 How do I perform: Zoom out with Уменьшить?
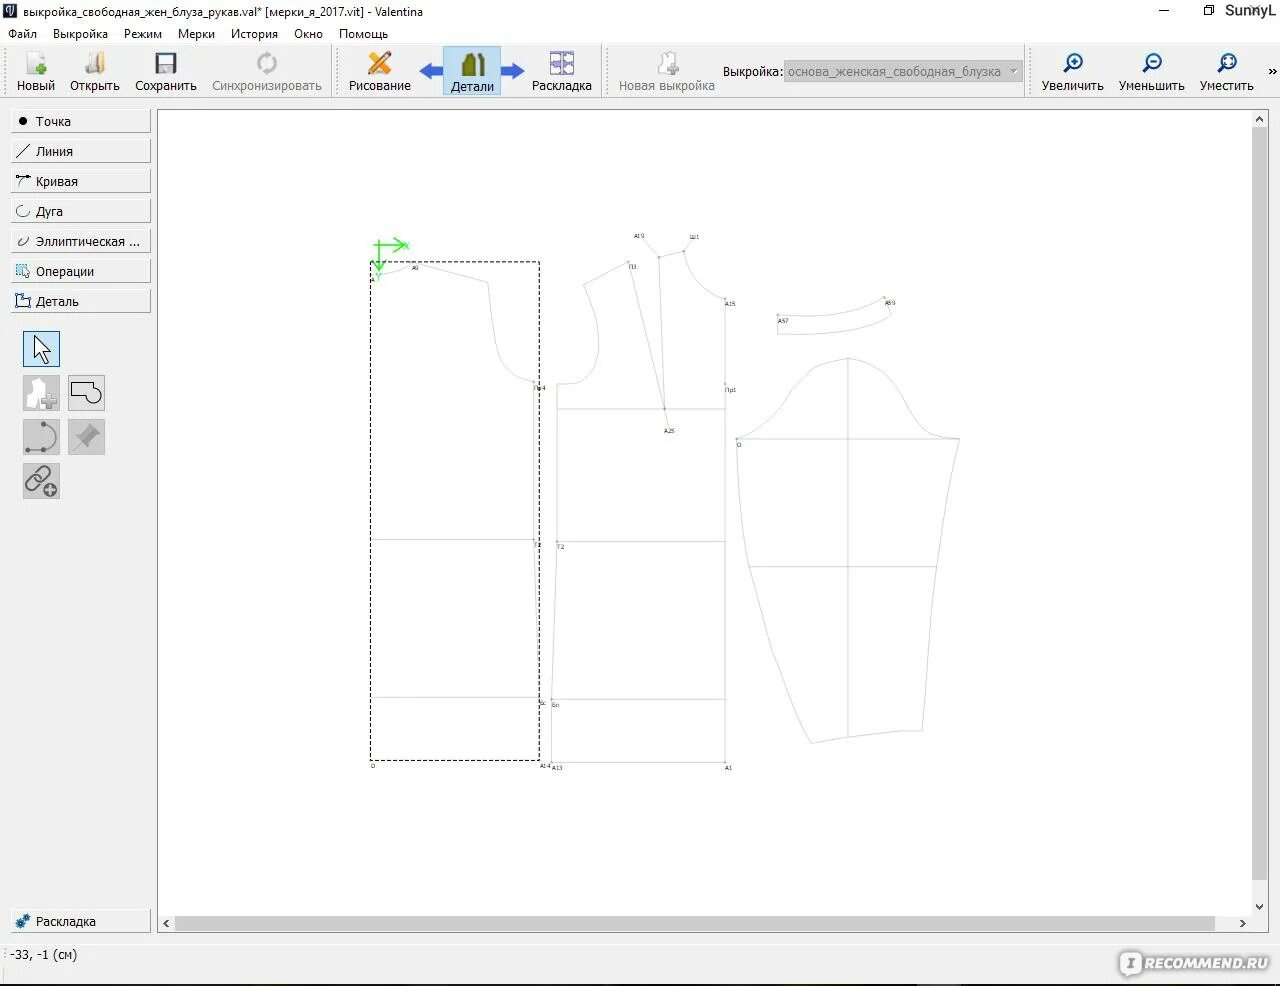pyautogui.click(x=1152, y=71)
